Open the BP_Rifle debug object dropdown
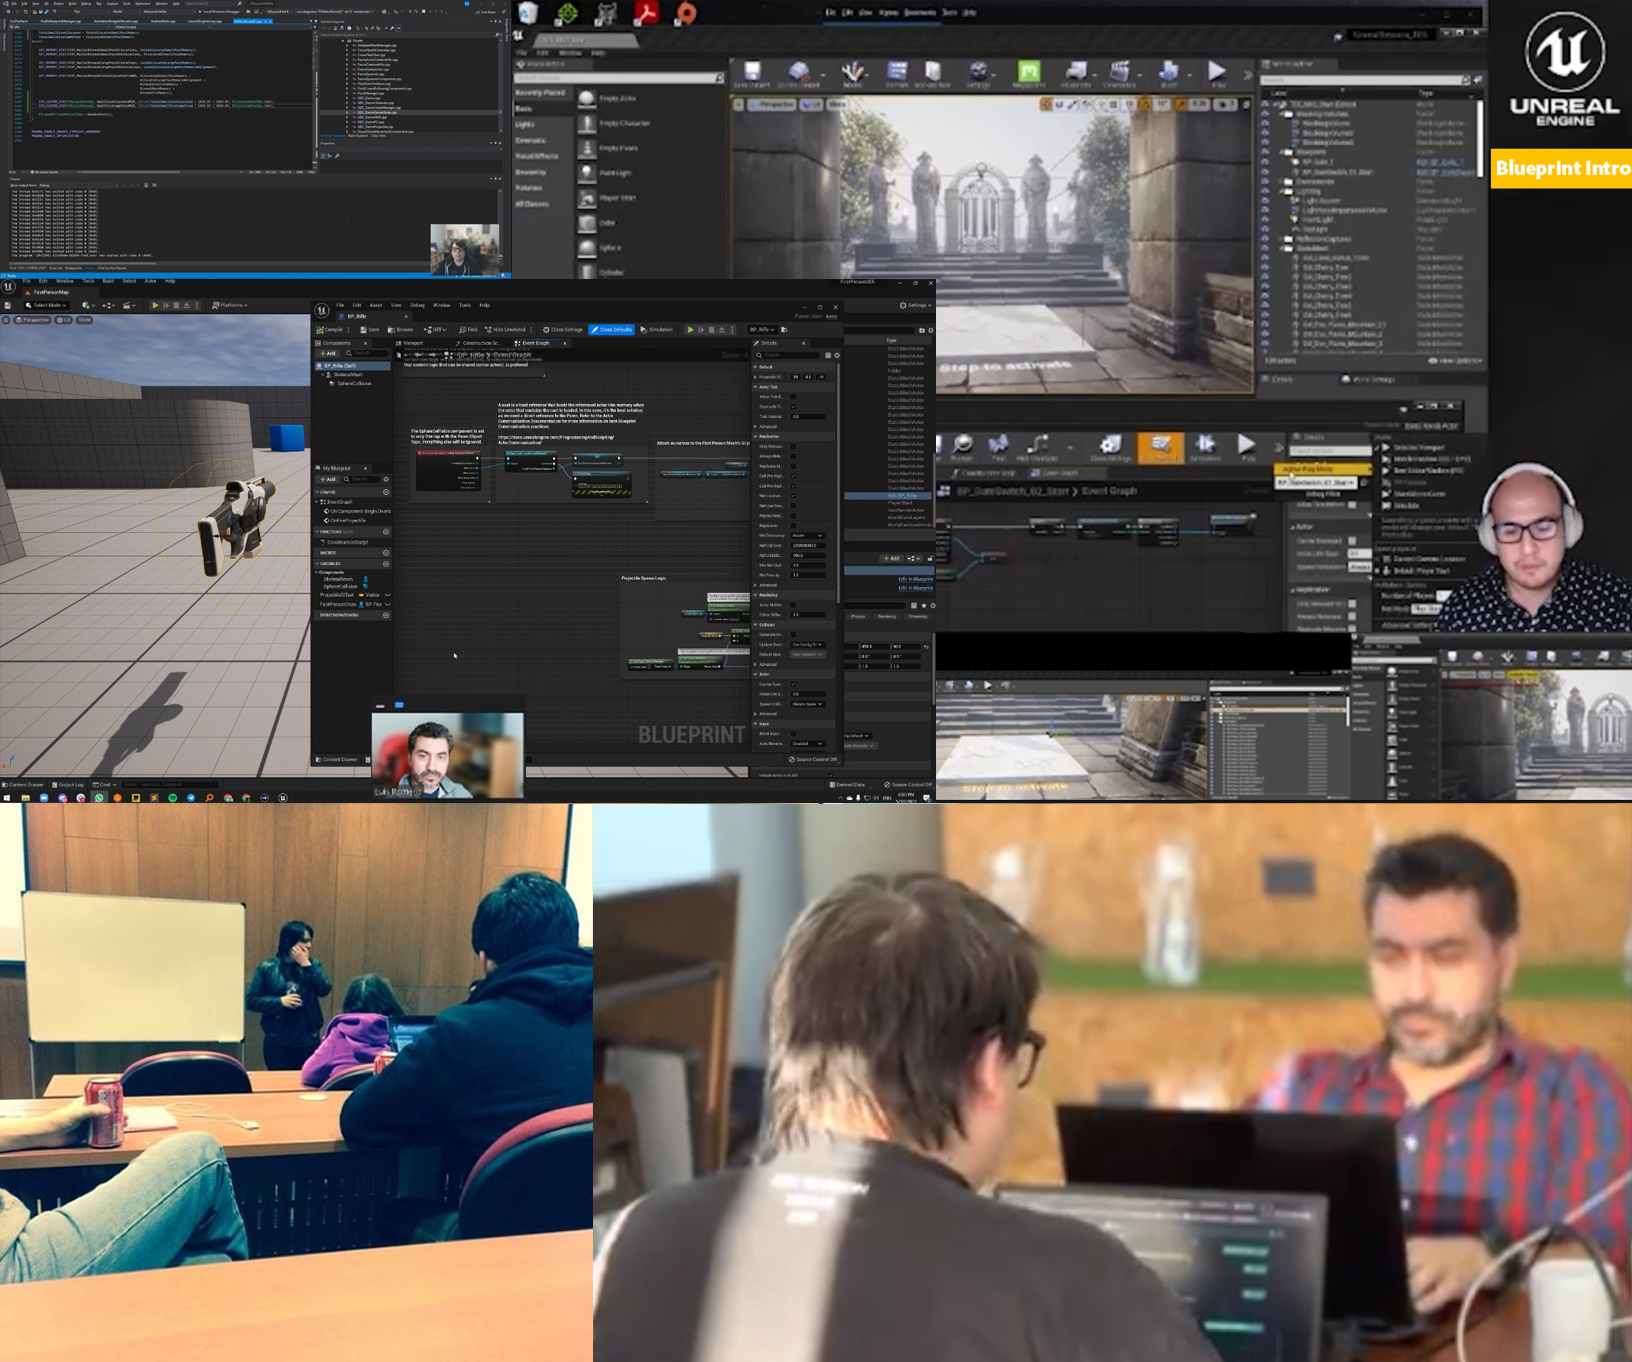1632x1362 pixels. click(762, 330)
